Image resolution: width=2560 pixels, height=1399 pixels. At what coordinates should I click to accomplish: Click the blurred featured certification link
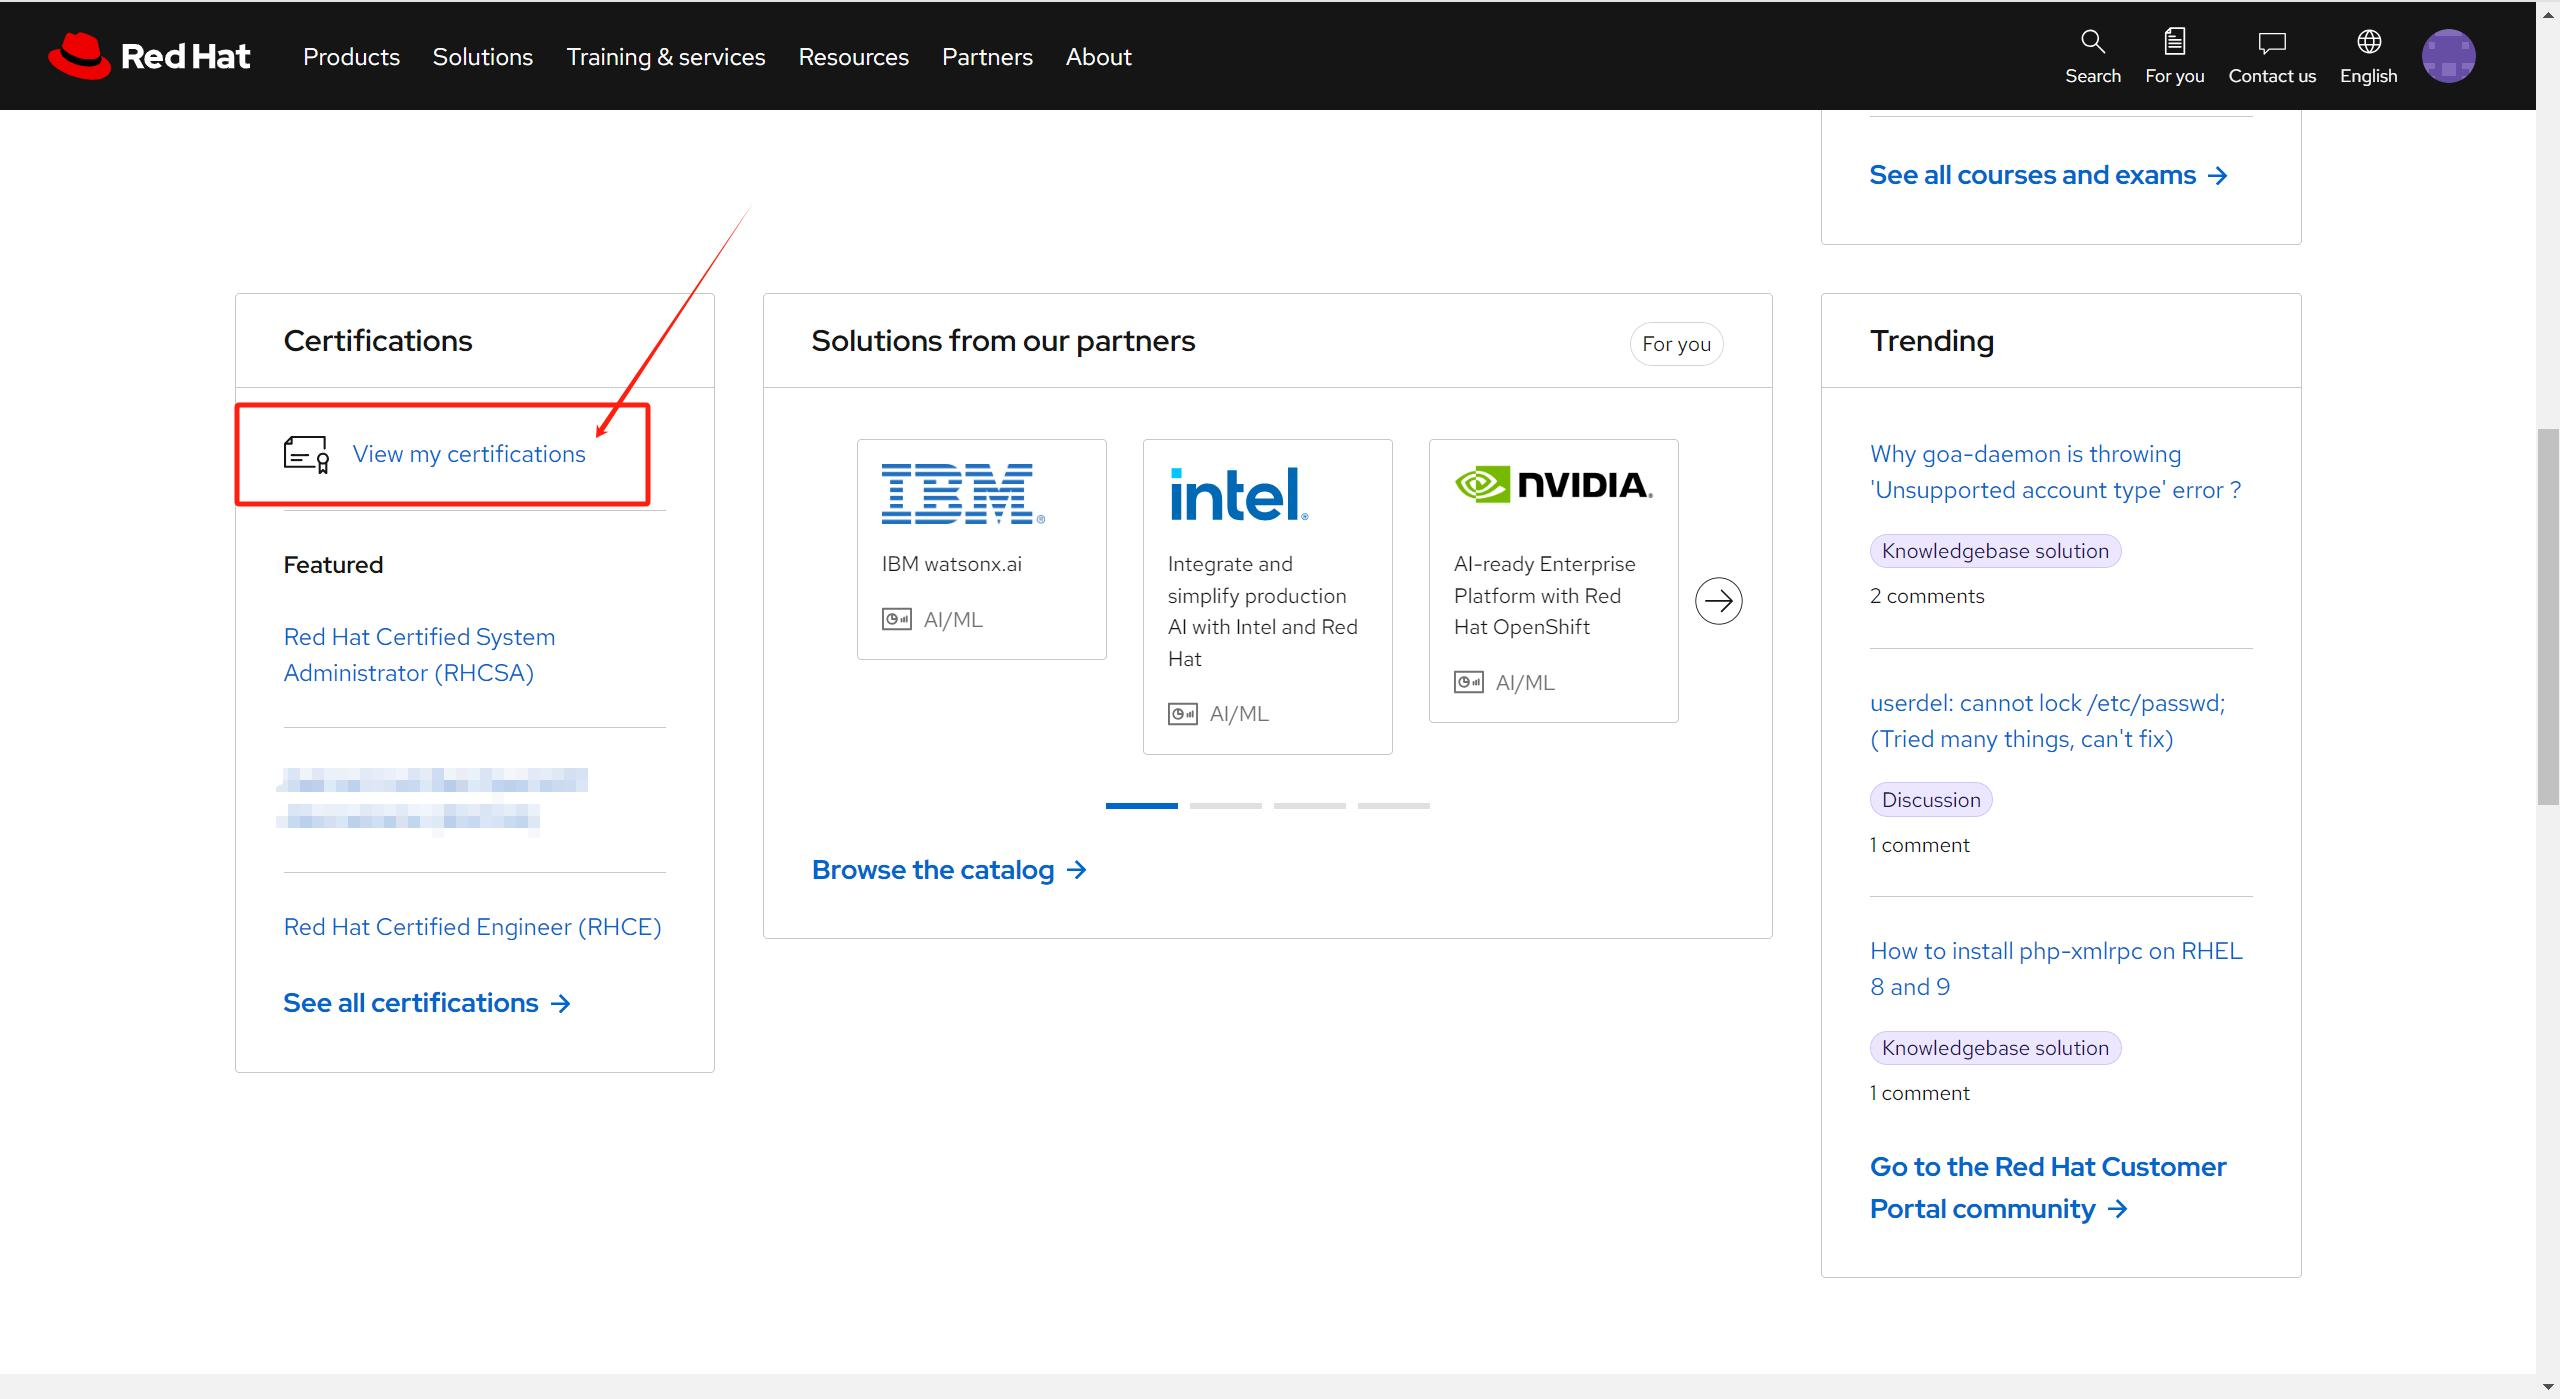click(x=432, y=800)
